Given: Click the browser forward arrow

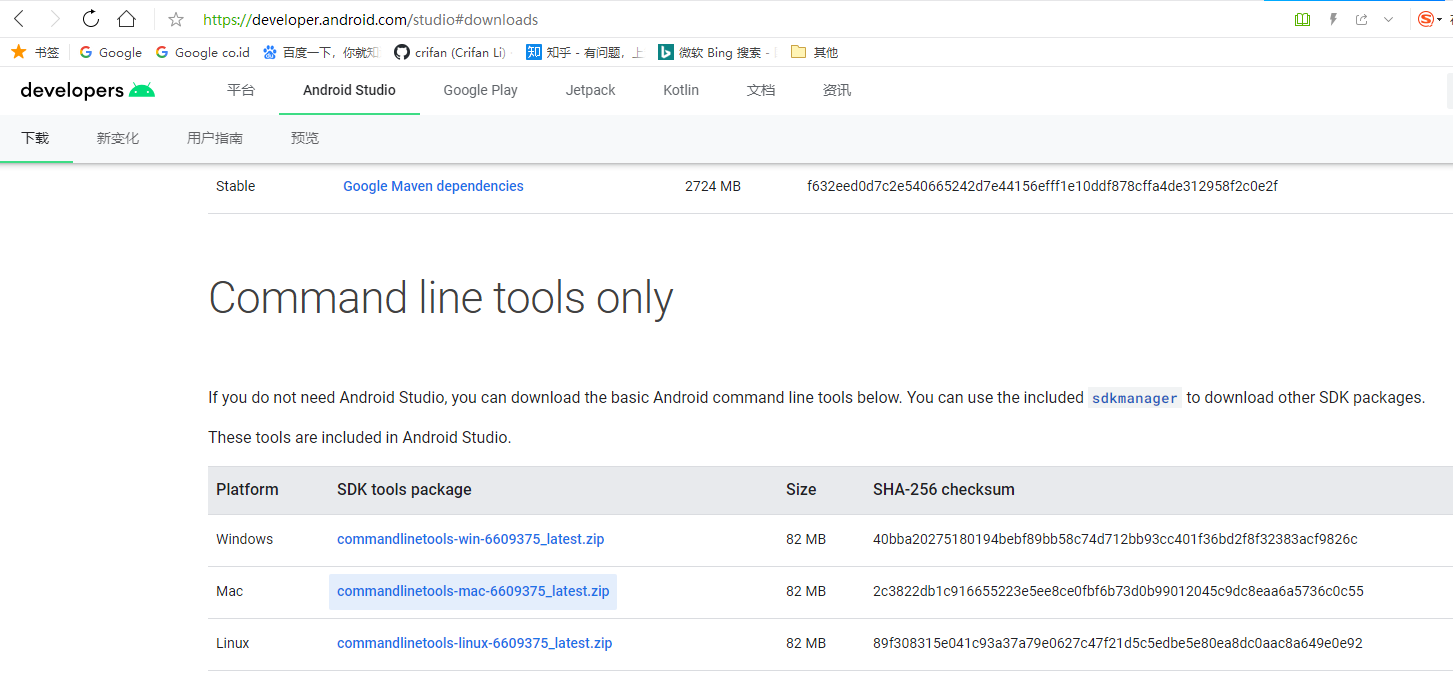Looking at the screenshot, I should tap(55, 19).
